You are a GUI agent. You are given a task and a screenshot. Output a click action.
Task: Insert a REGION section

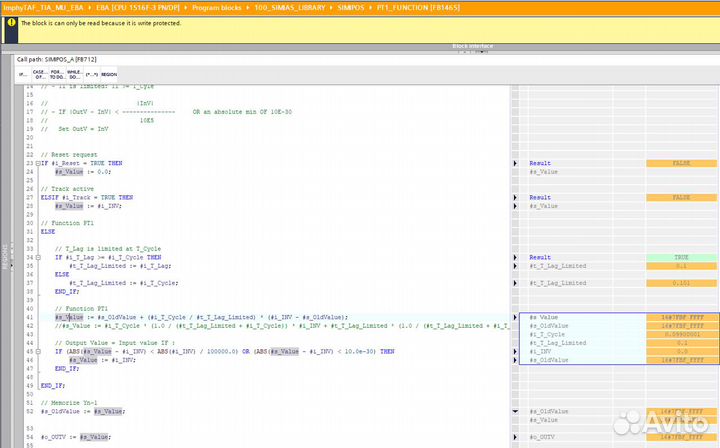[x=109, y=74]
